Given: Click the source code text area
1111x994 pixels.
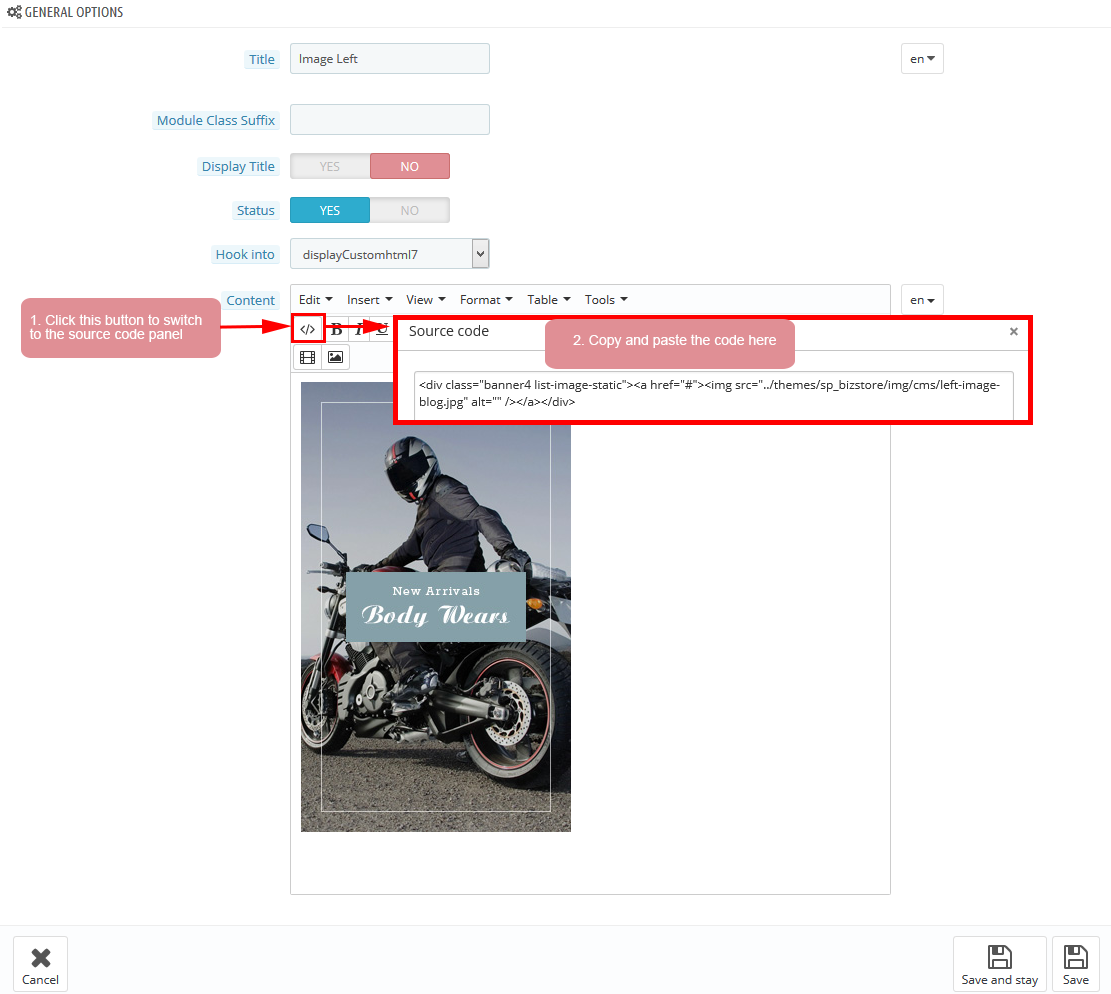Looking at the screenshot, I should 714,395.
